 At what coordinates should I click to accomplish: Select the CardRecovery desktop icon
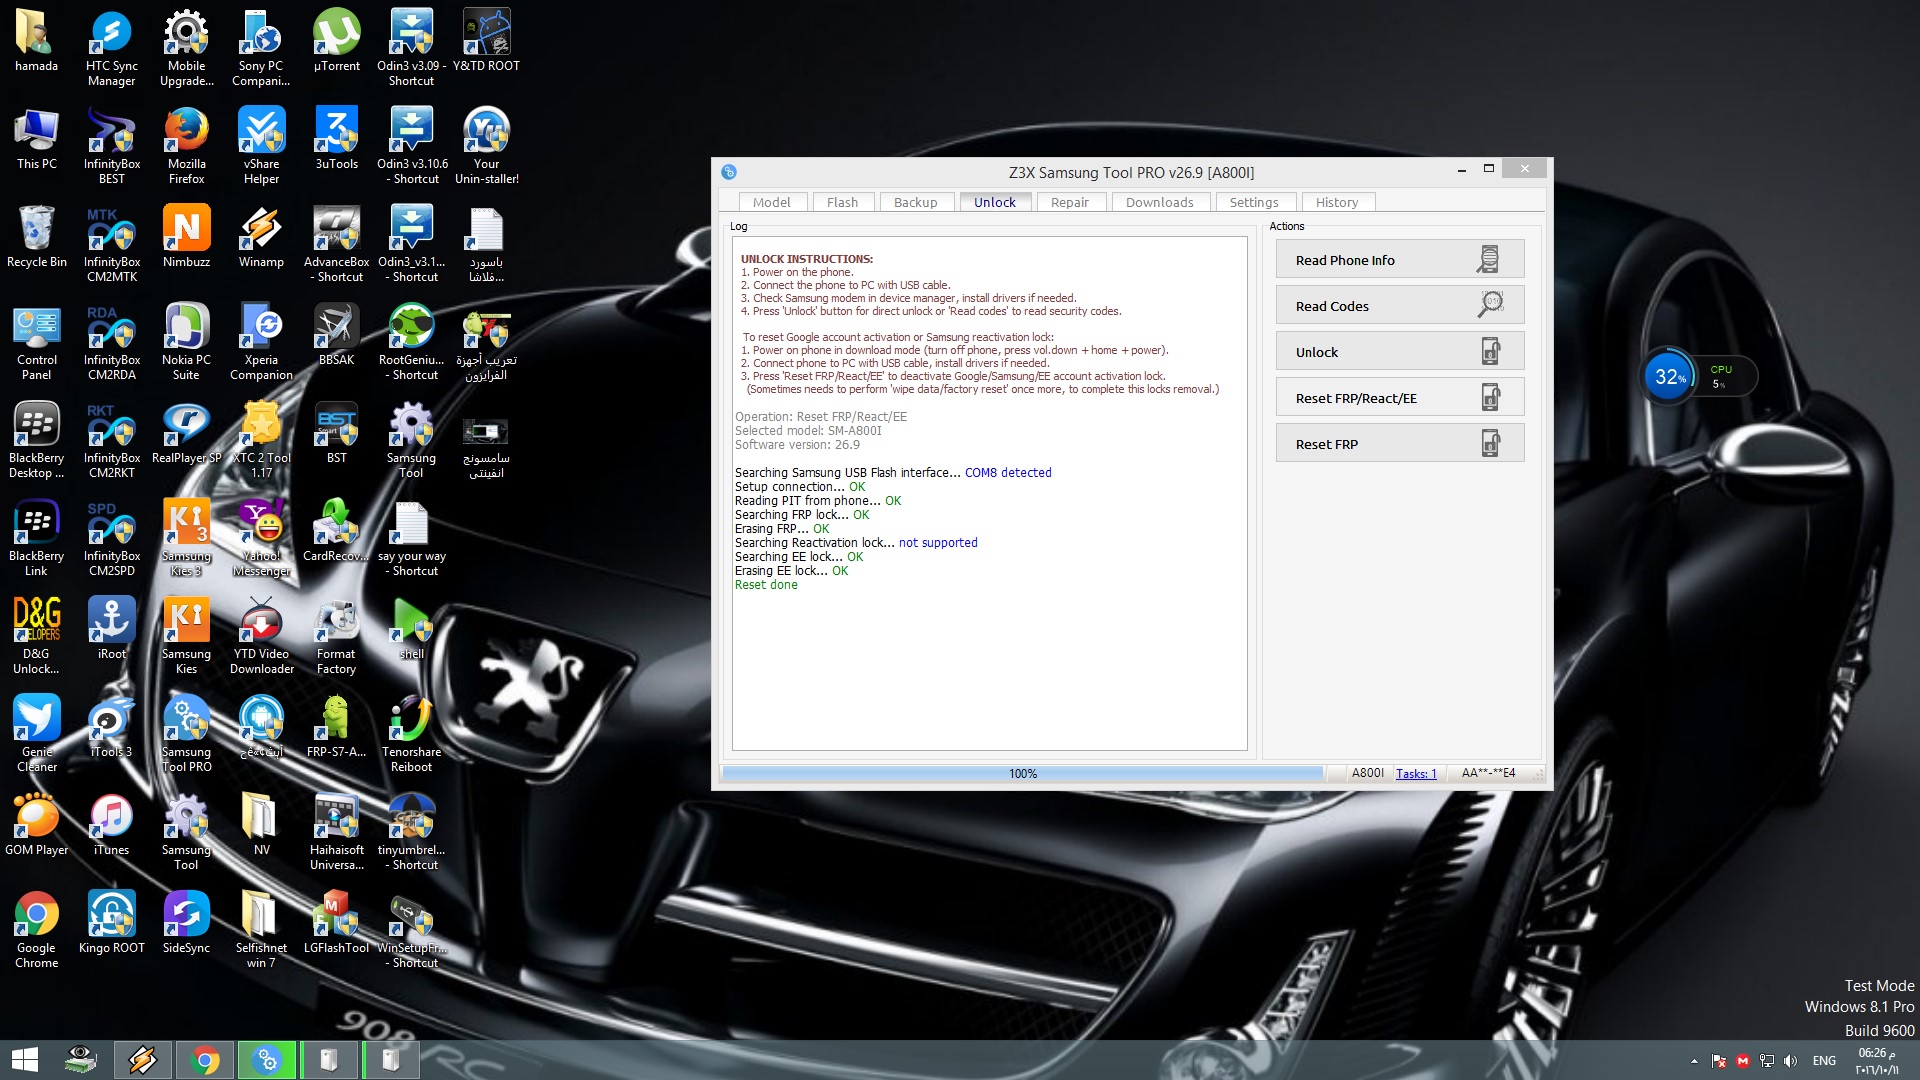click(x=336, y=532)
